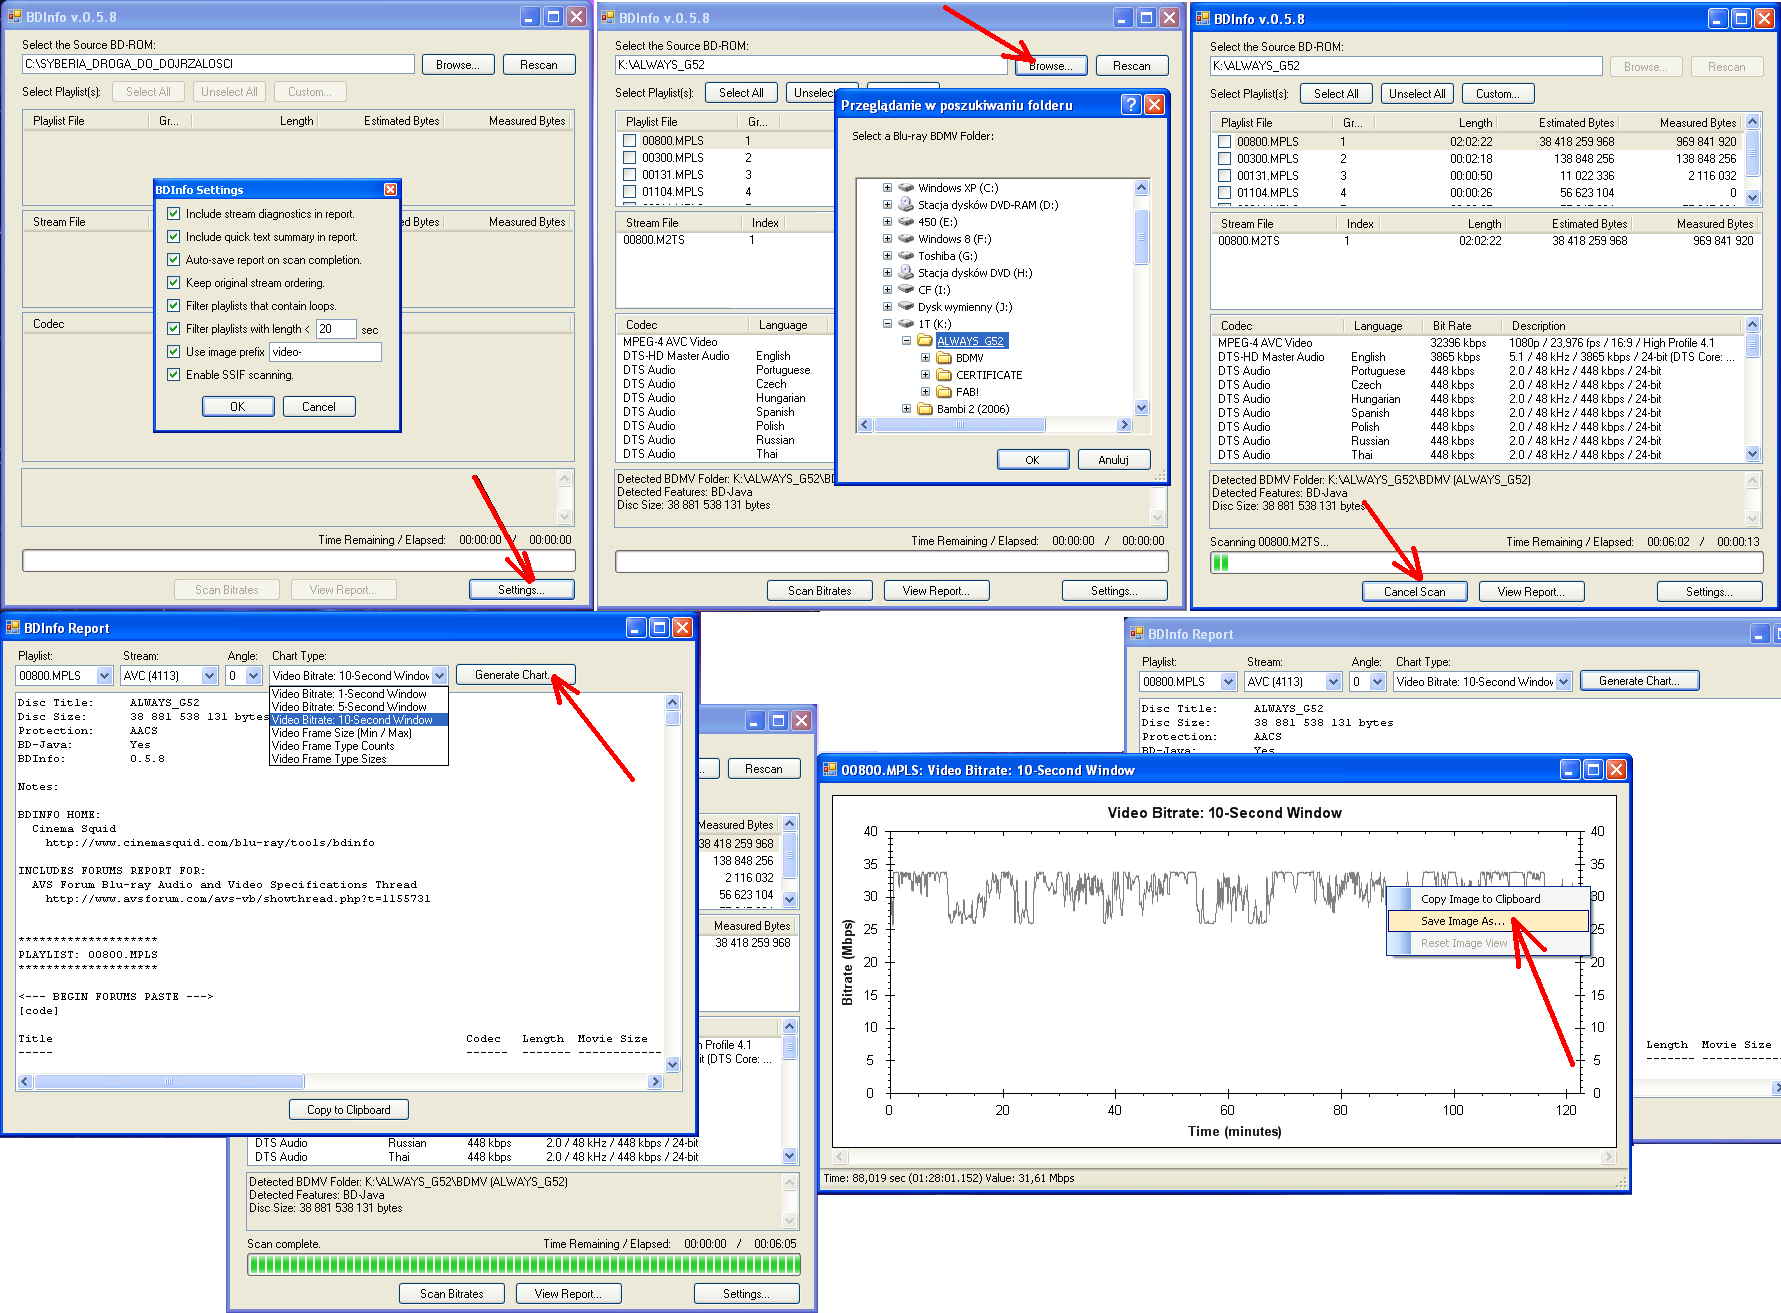Collapse ALWAYS_G52 folder node
This screenshot has height=1313, width=1781.
[x=906, y=341]
